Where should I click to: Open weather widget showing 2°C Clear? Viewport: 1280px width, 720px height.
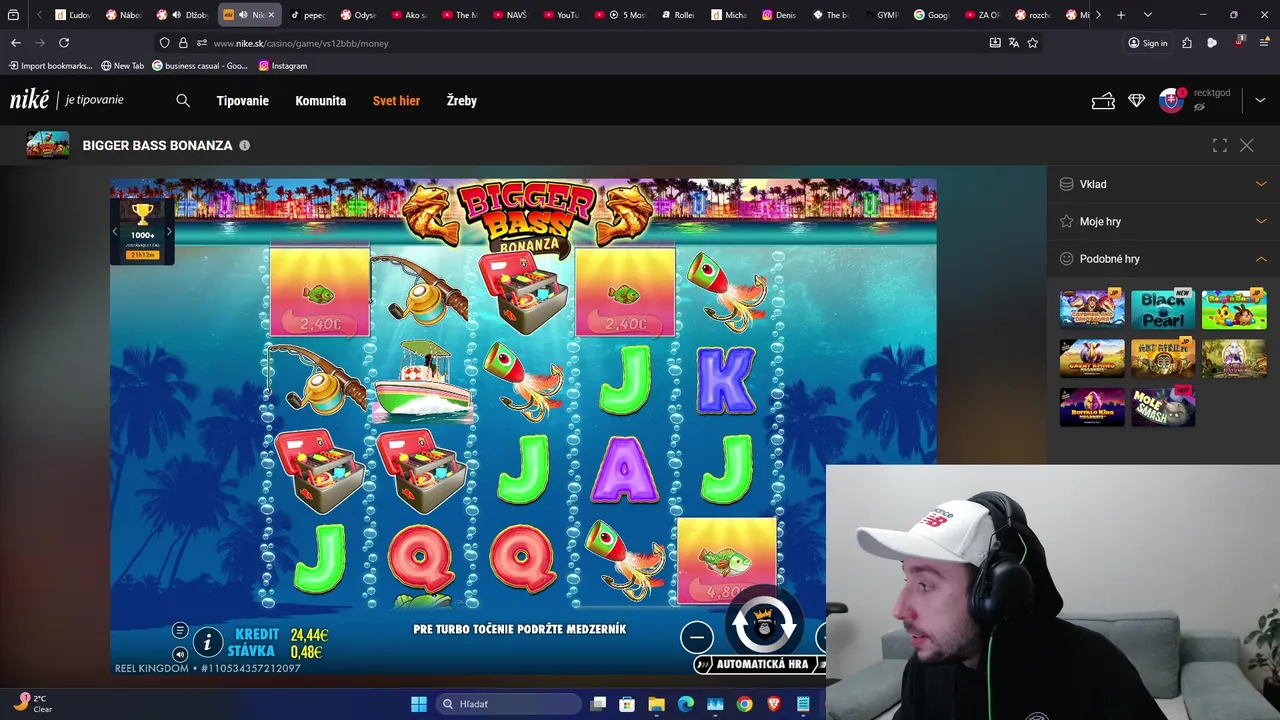[32, 703]
